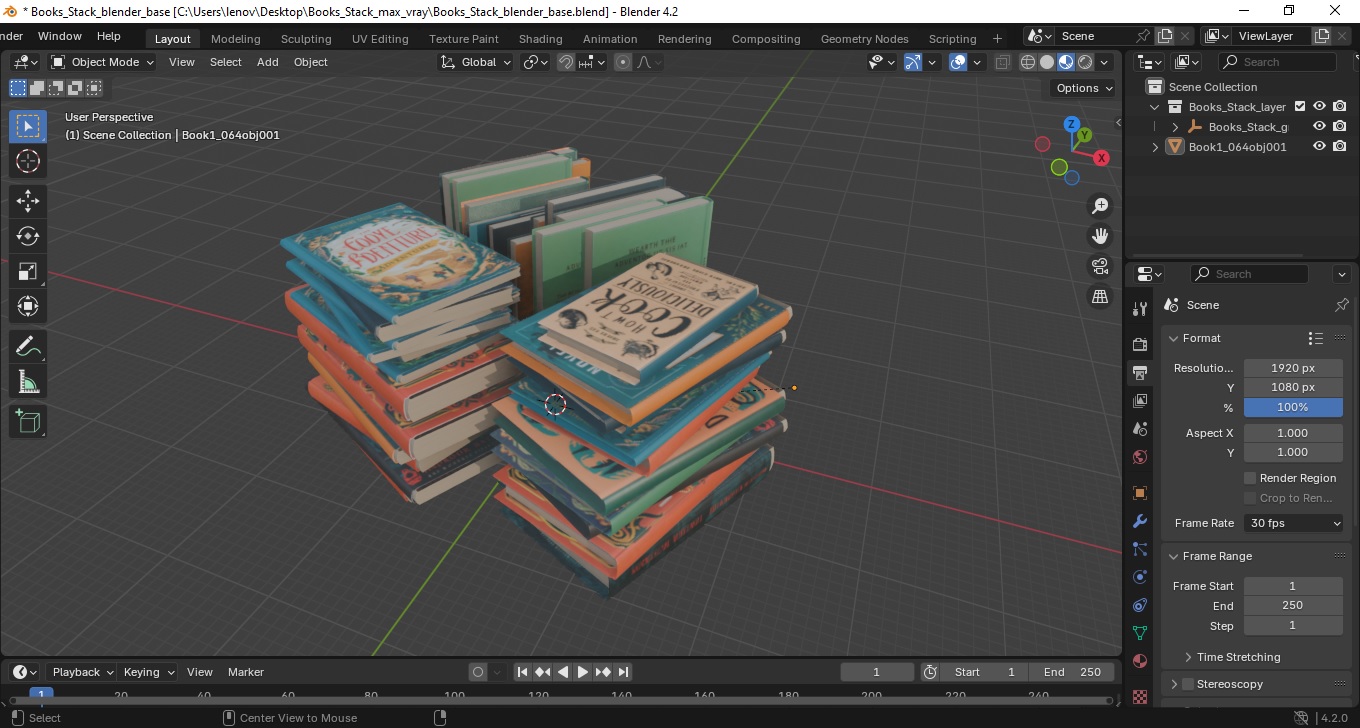1360x728 pixels.
Task: Enable the Render Region checkbox
Action: pyautogui.click(x=1250, y=478)
